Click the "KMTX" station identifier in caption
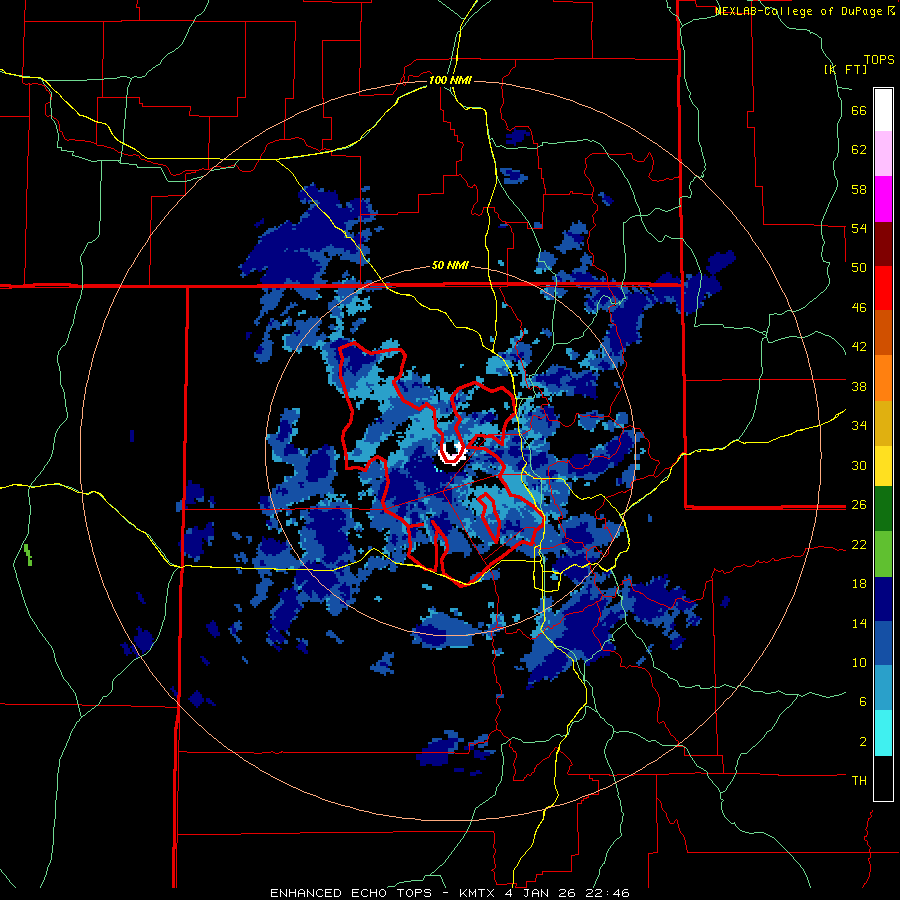 [479, 893]
